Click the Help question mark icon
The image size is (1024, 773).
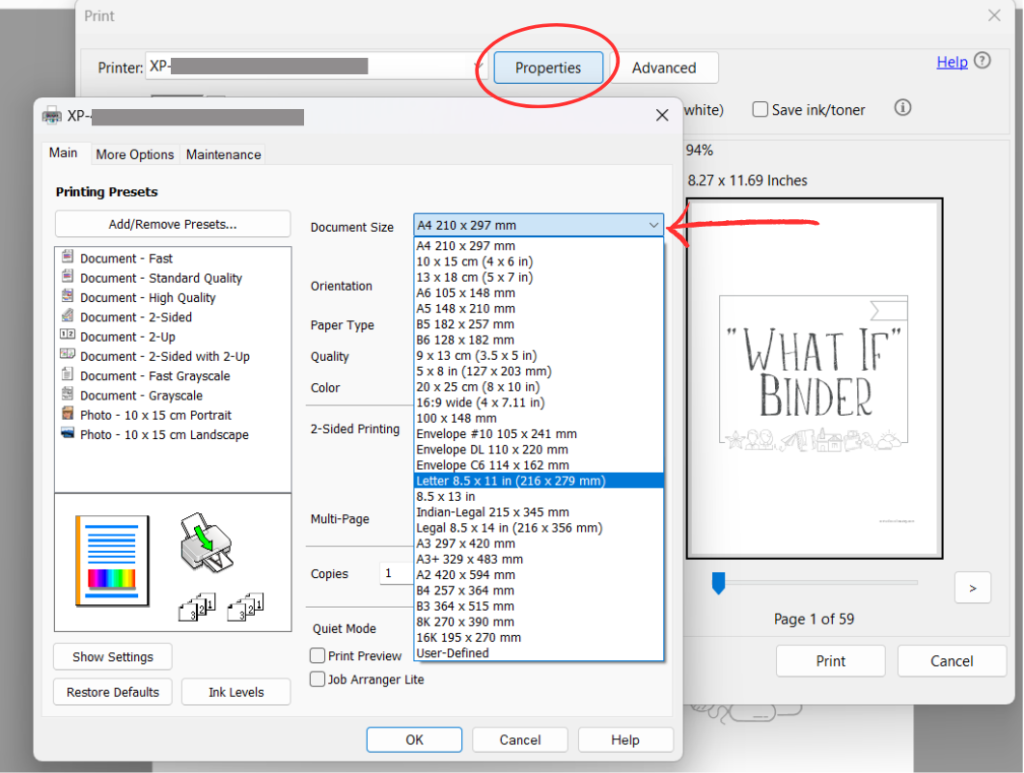(982, 61)
